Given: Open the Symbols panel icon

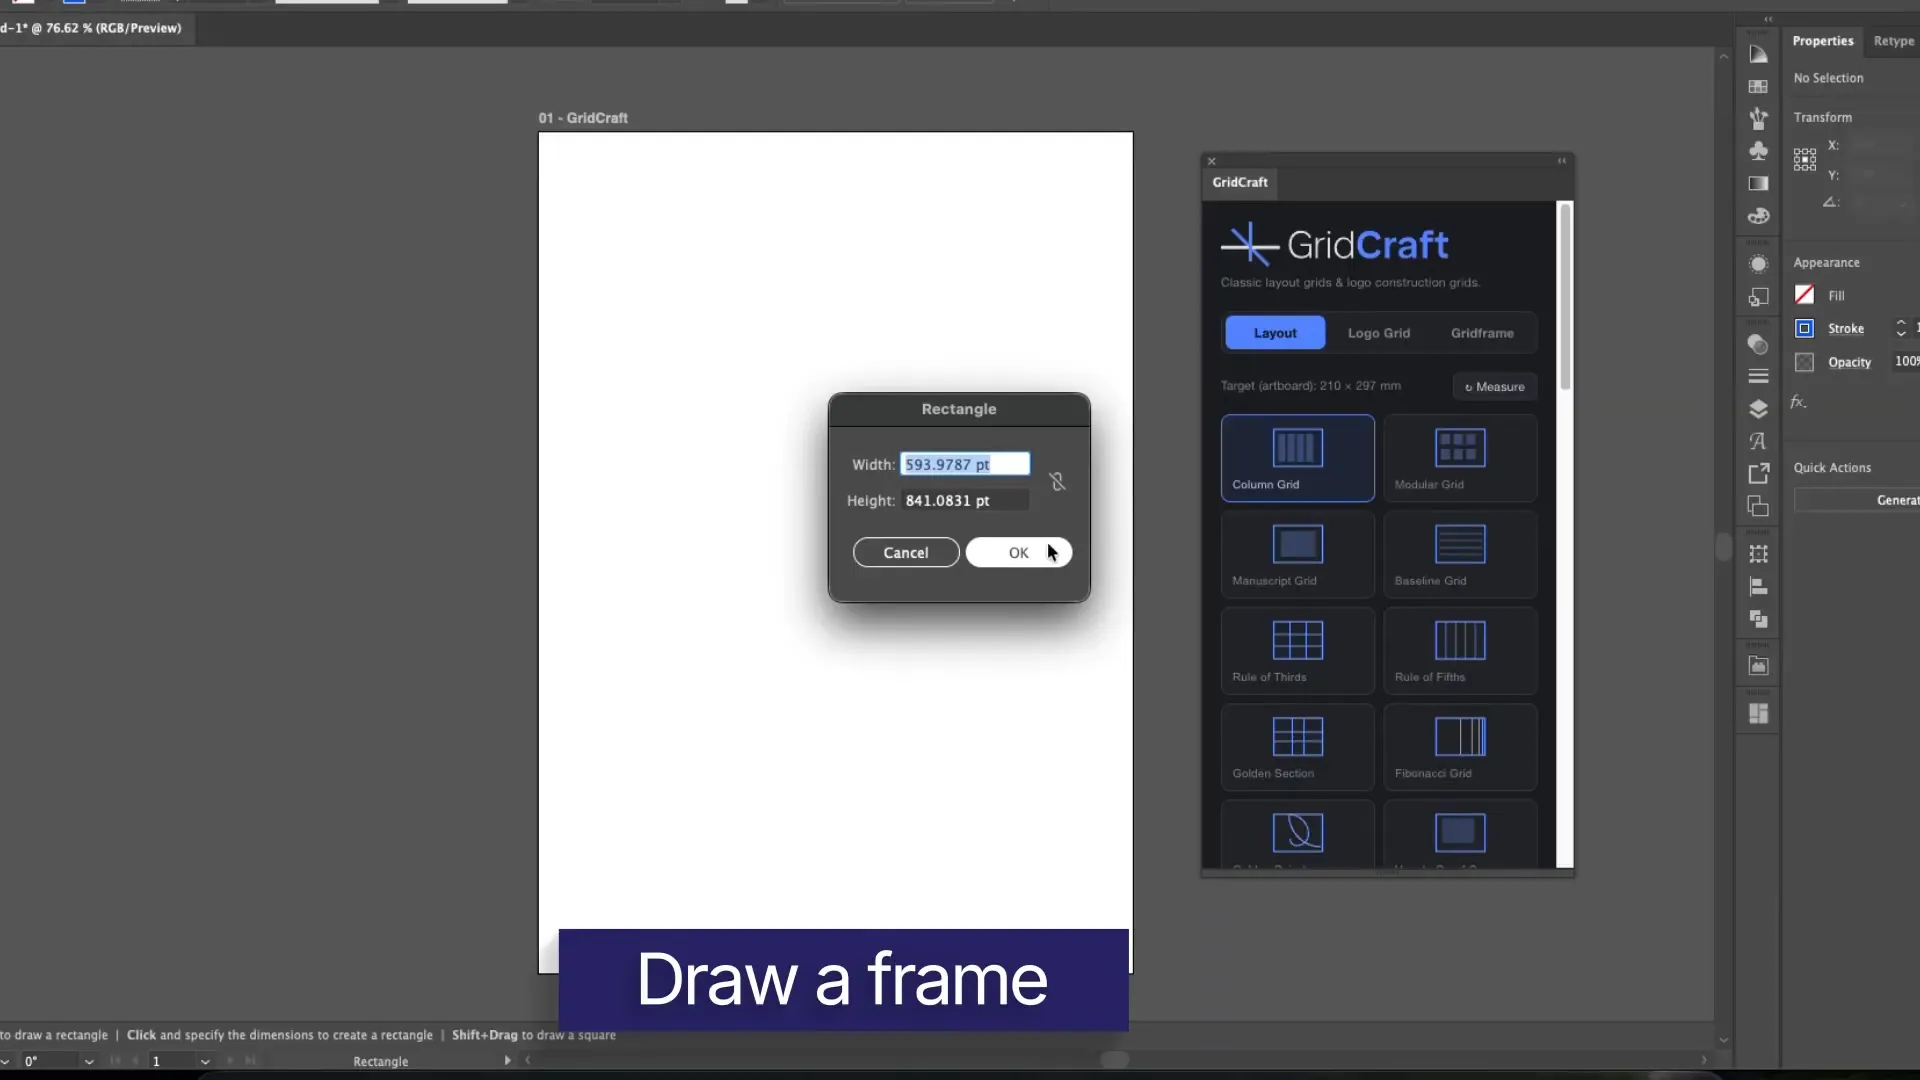Looking at the screenshot, I should [1758, 151].
